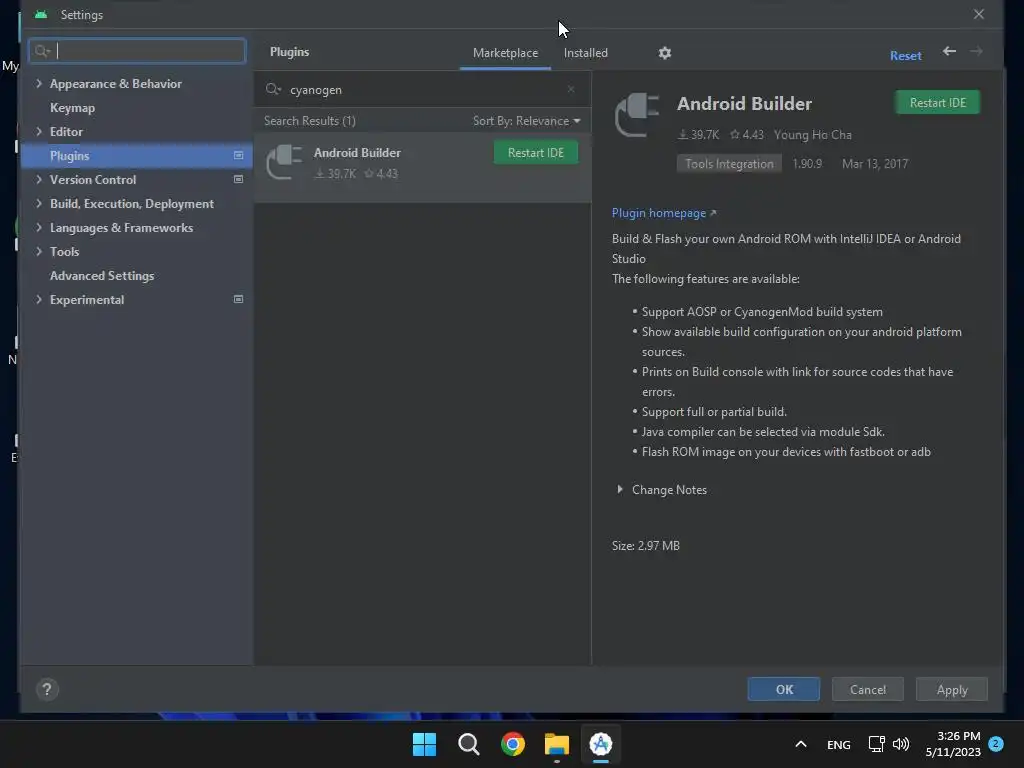The image size is (1024, 768).
Task: Click the vendor name Young Ho Cha
Action: (x=812, y=135)
